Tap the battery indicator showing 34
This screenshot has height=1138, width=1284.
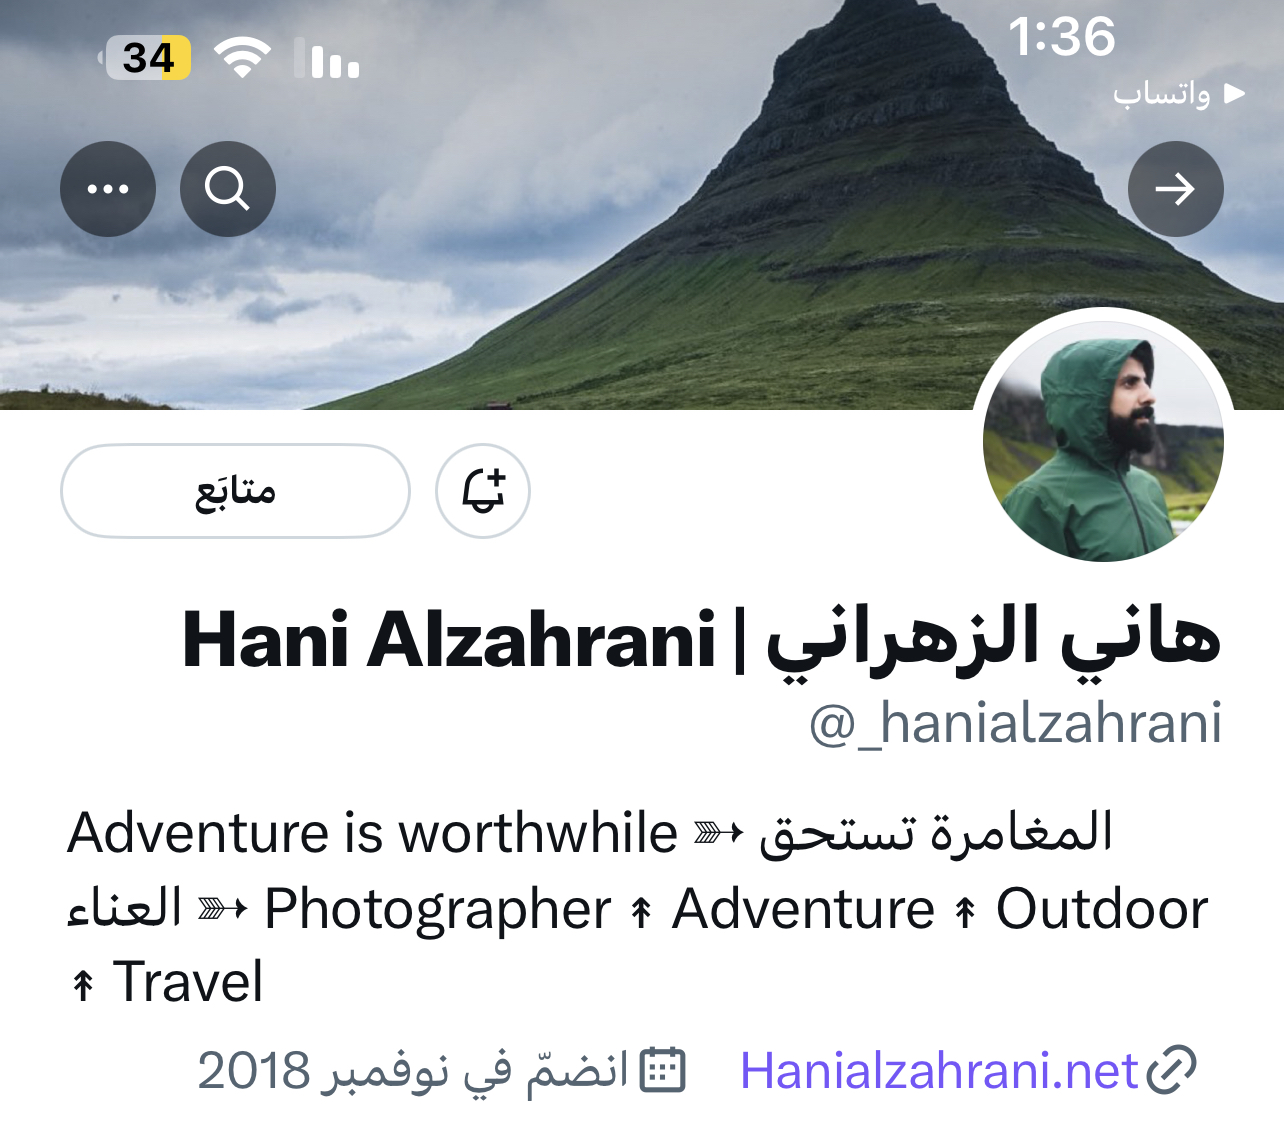tap(146, 58)
